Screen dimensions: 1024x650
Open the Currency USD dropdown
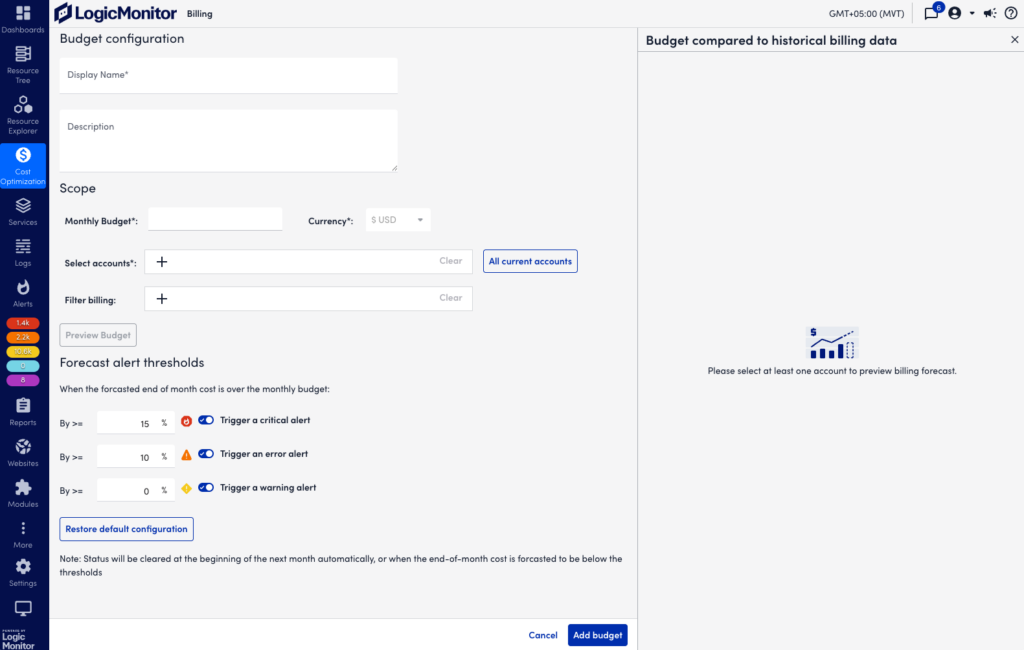point(397,219)
